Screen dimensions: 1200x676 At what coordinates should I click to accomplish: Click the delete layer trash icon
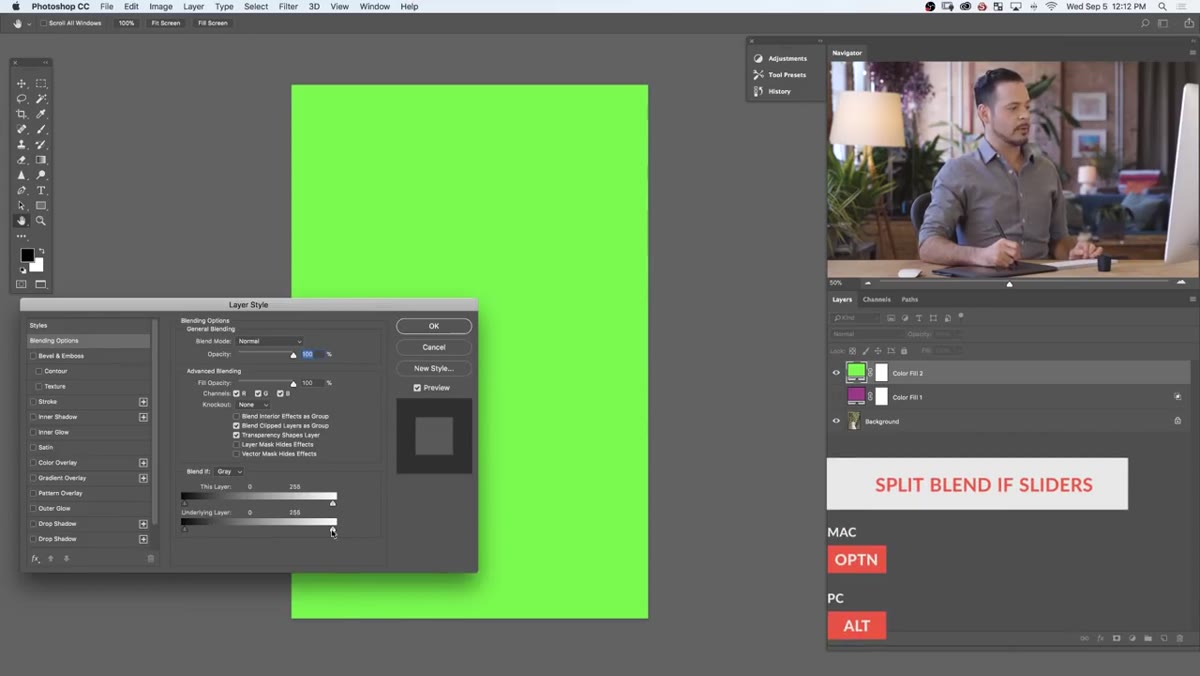1180,638
